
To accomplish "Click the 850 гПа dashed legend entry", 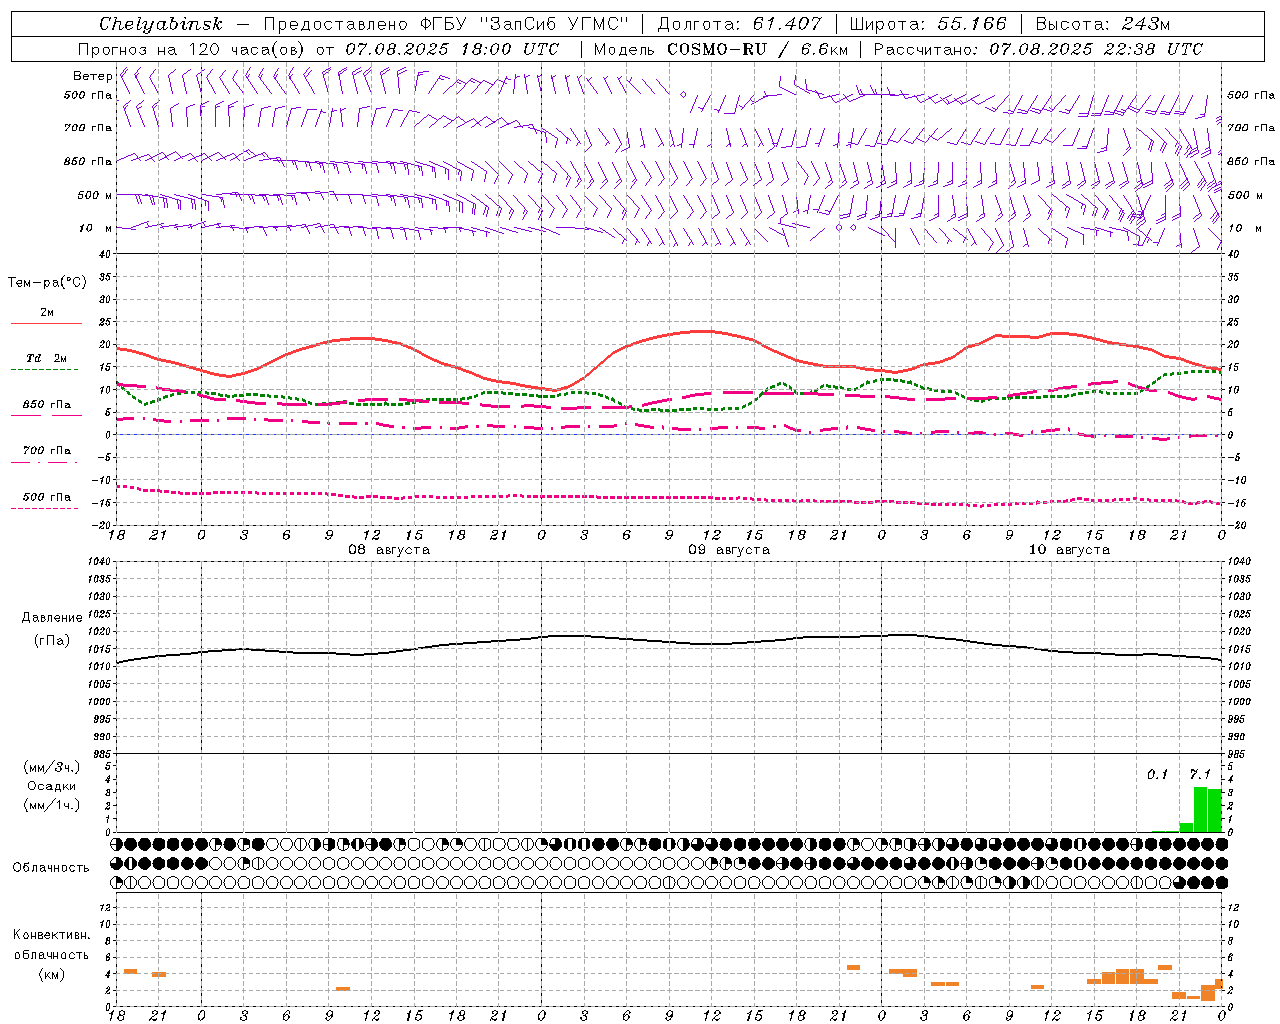I will tap(47, 405).
